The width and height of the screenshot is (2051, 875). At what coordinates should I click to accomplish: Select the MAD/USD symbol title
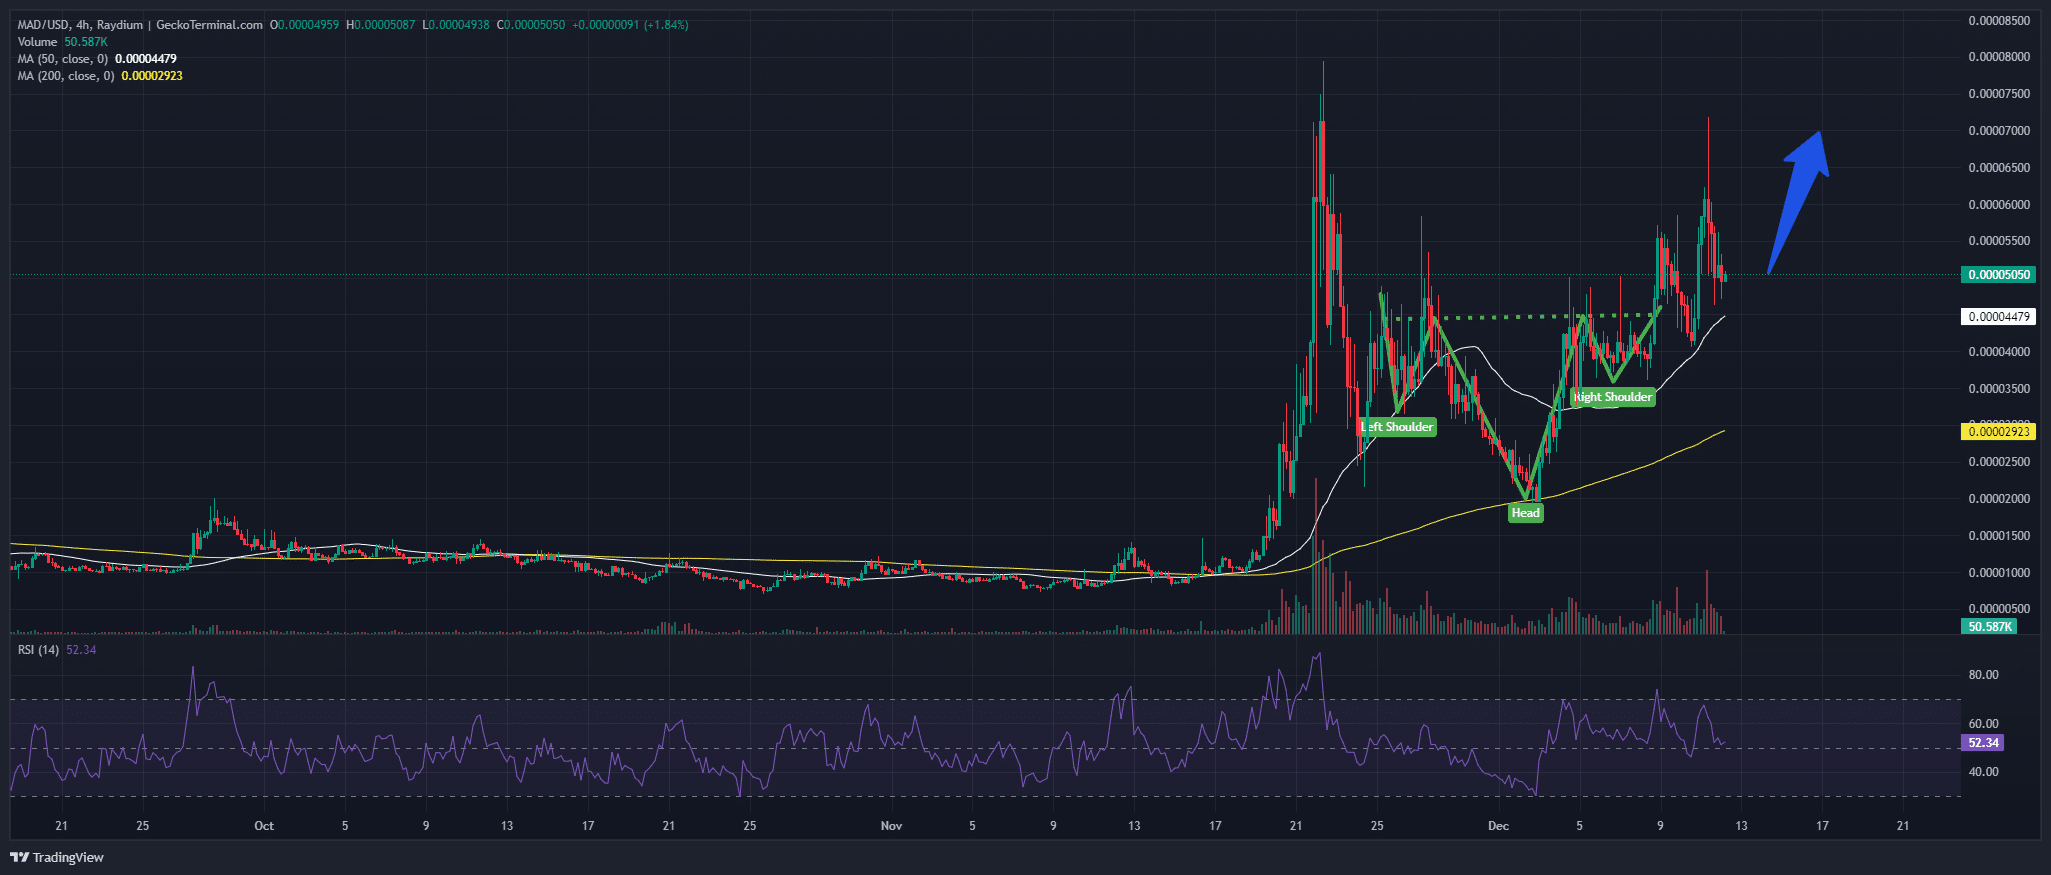click(140, 25)
